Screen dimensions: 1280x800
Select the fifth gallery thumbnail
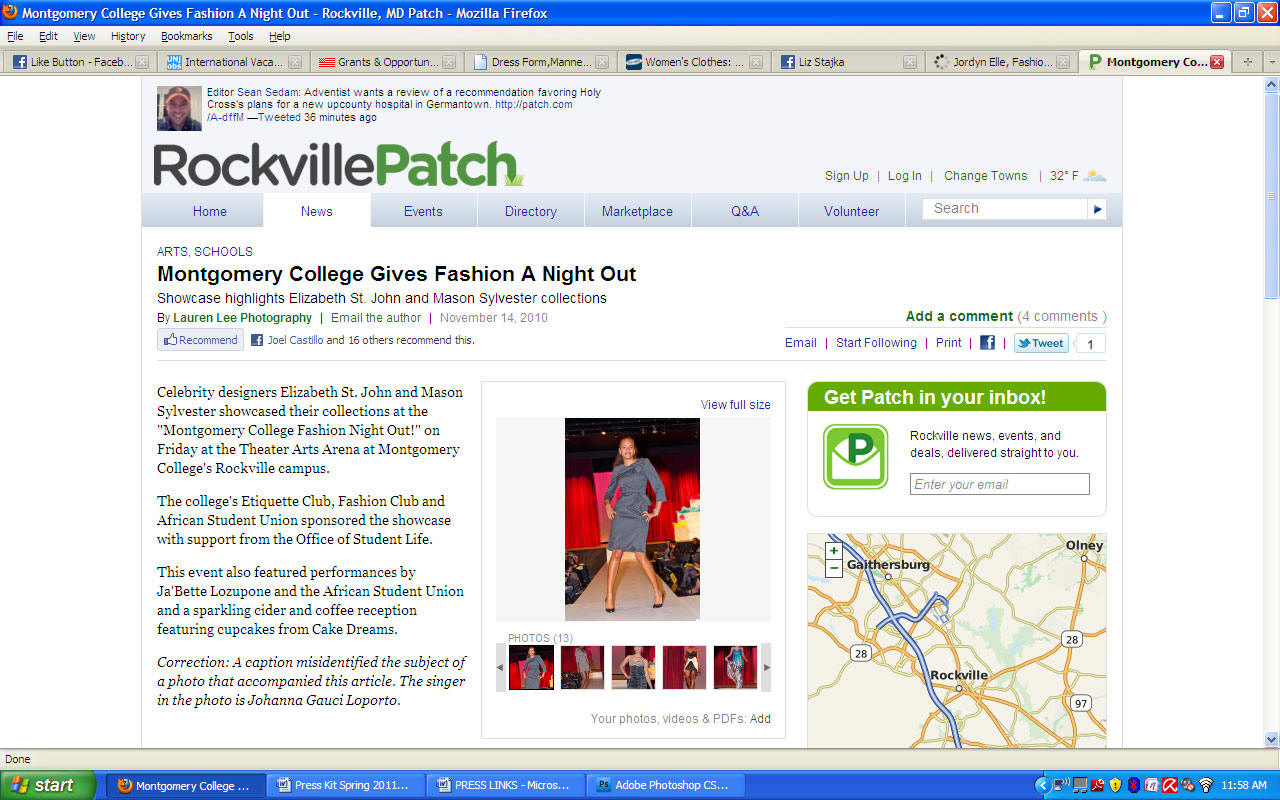[x=735, y=667]
